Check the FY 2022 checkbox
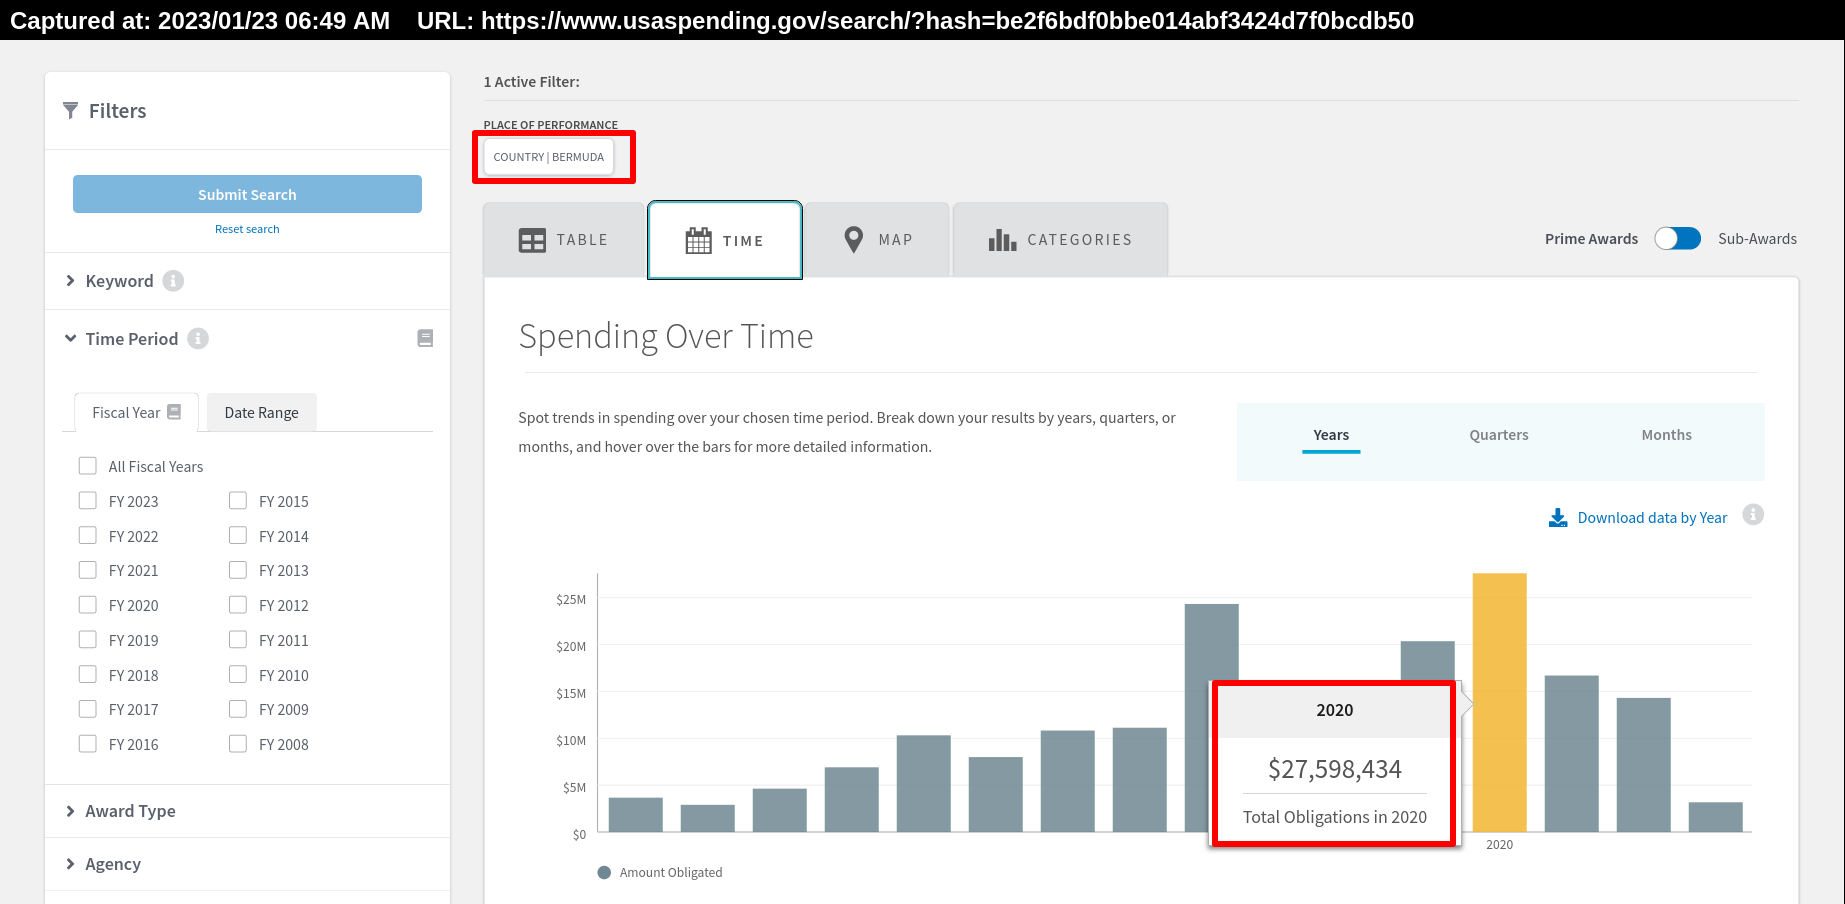Image resolution: width=1845 pixels, height=904 pixels. point(88,535)
